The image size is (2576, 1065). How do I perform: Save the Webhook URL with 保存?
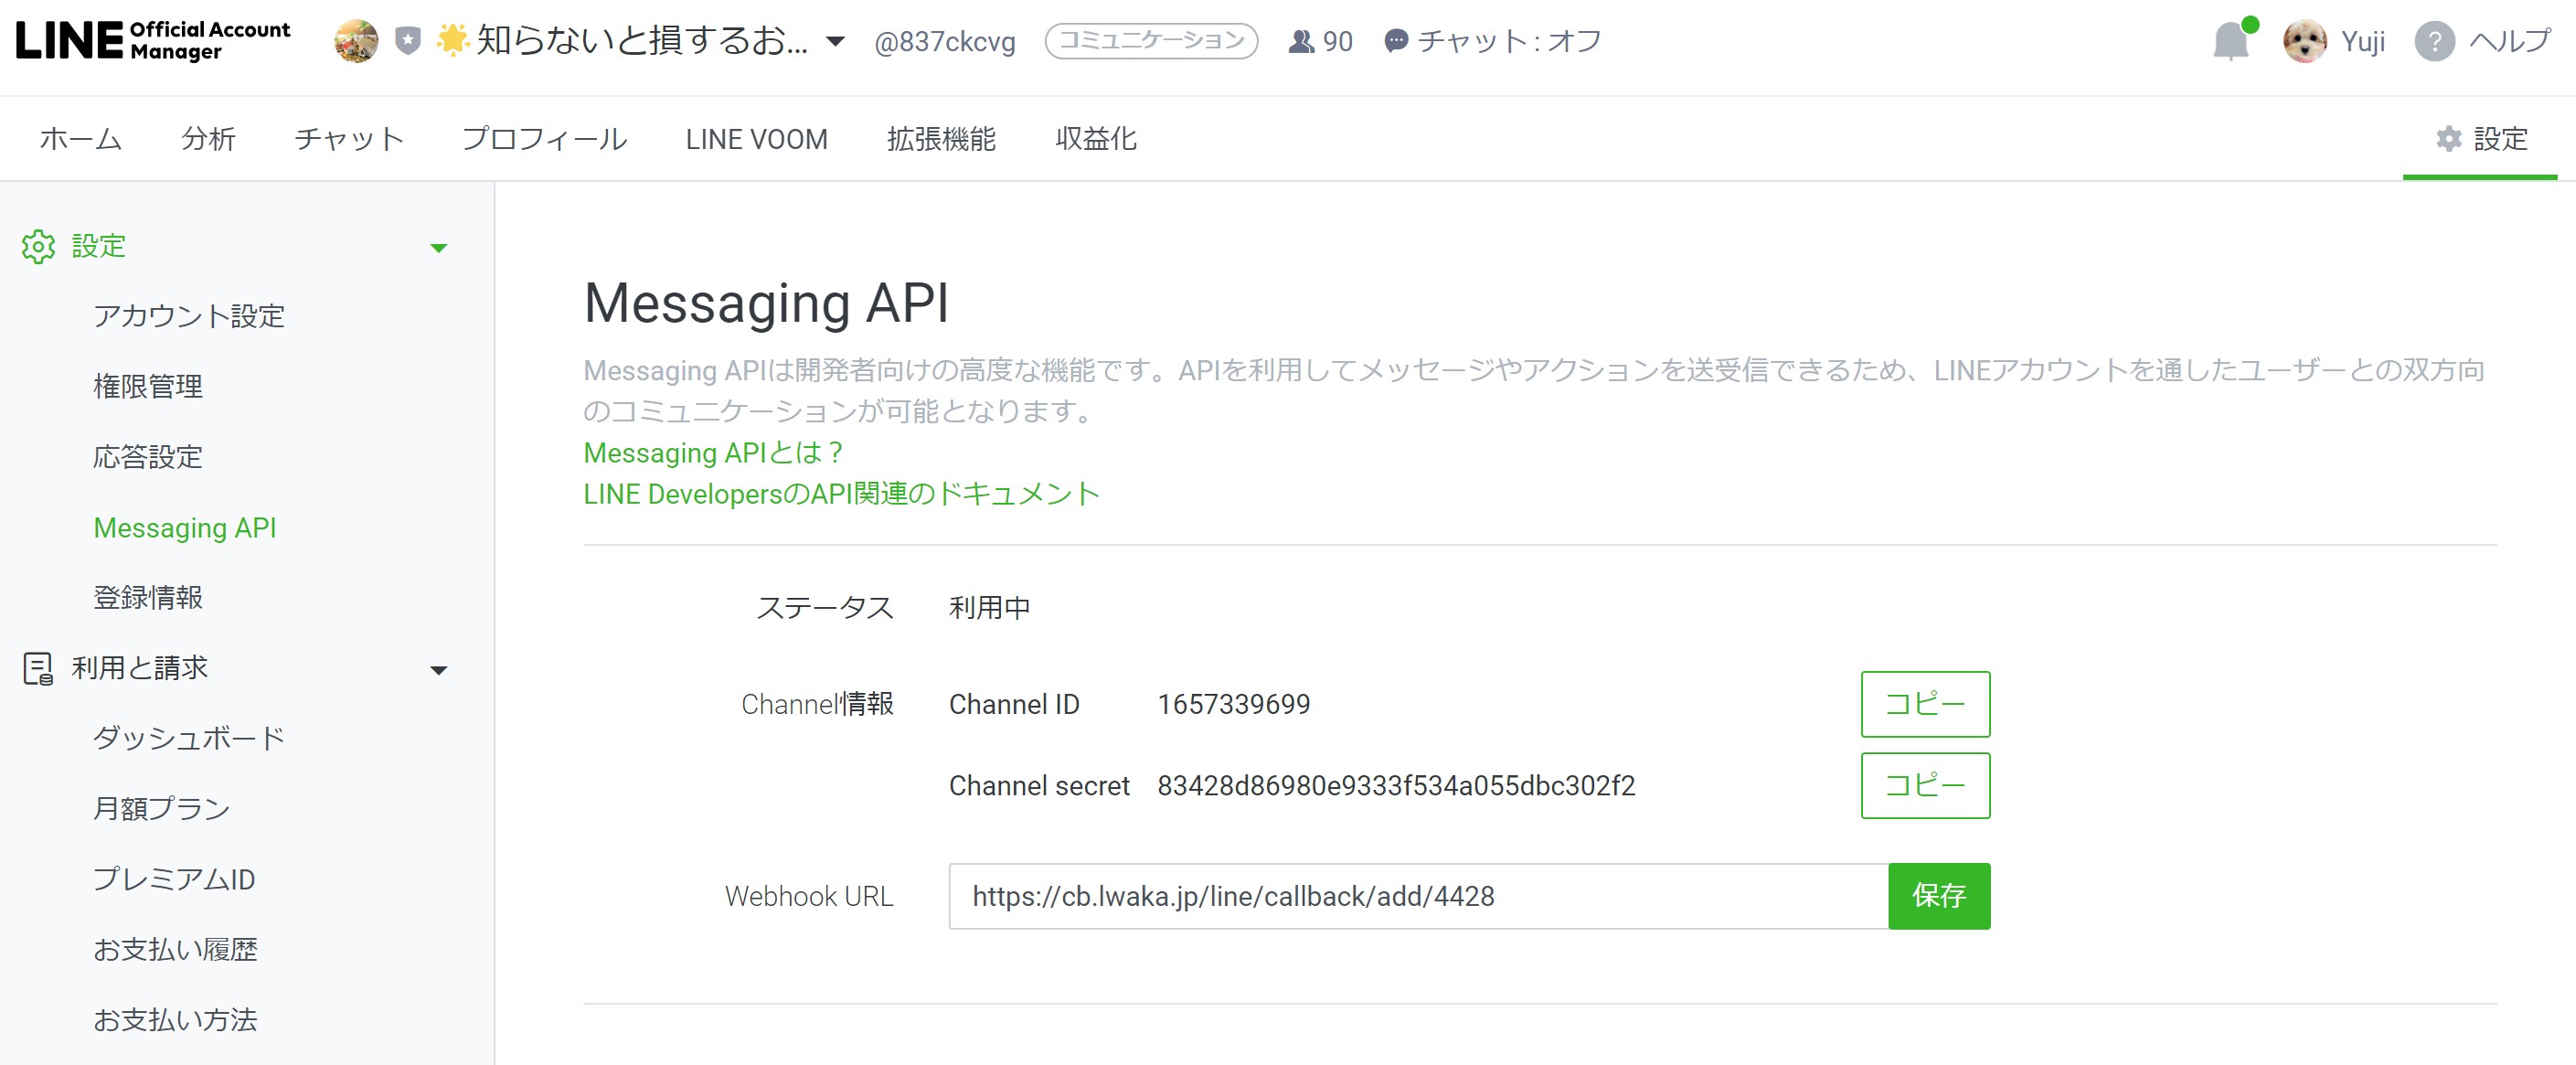[x=1939, y=896]
